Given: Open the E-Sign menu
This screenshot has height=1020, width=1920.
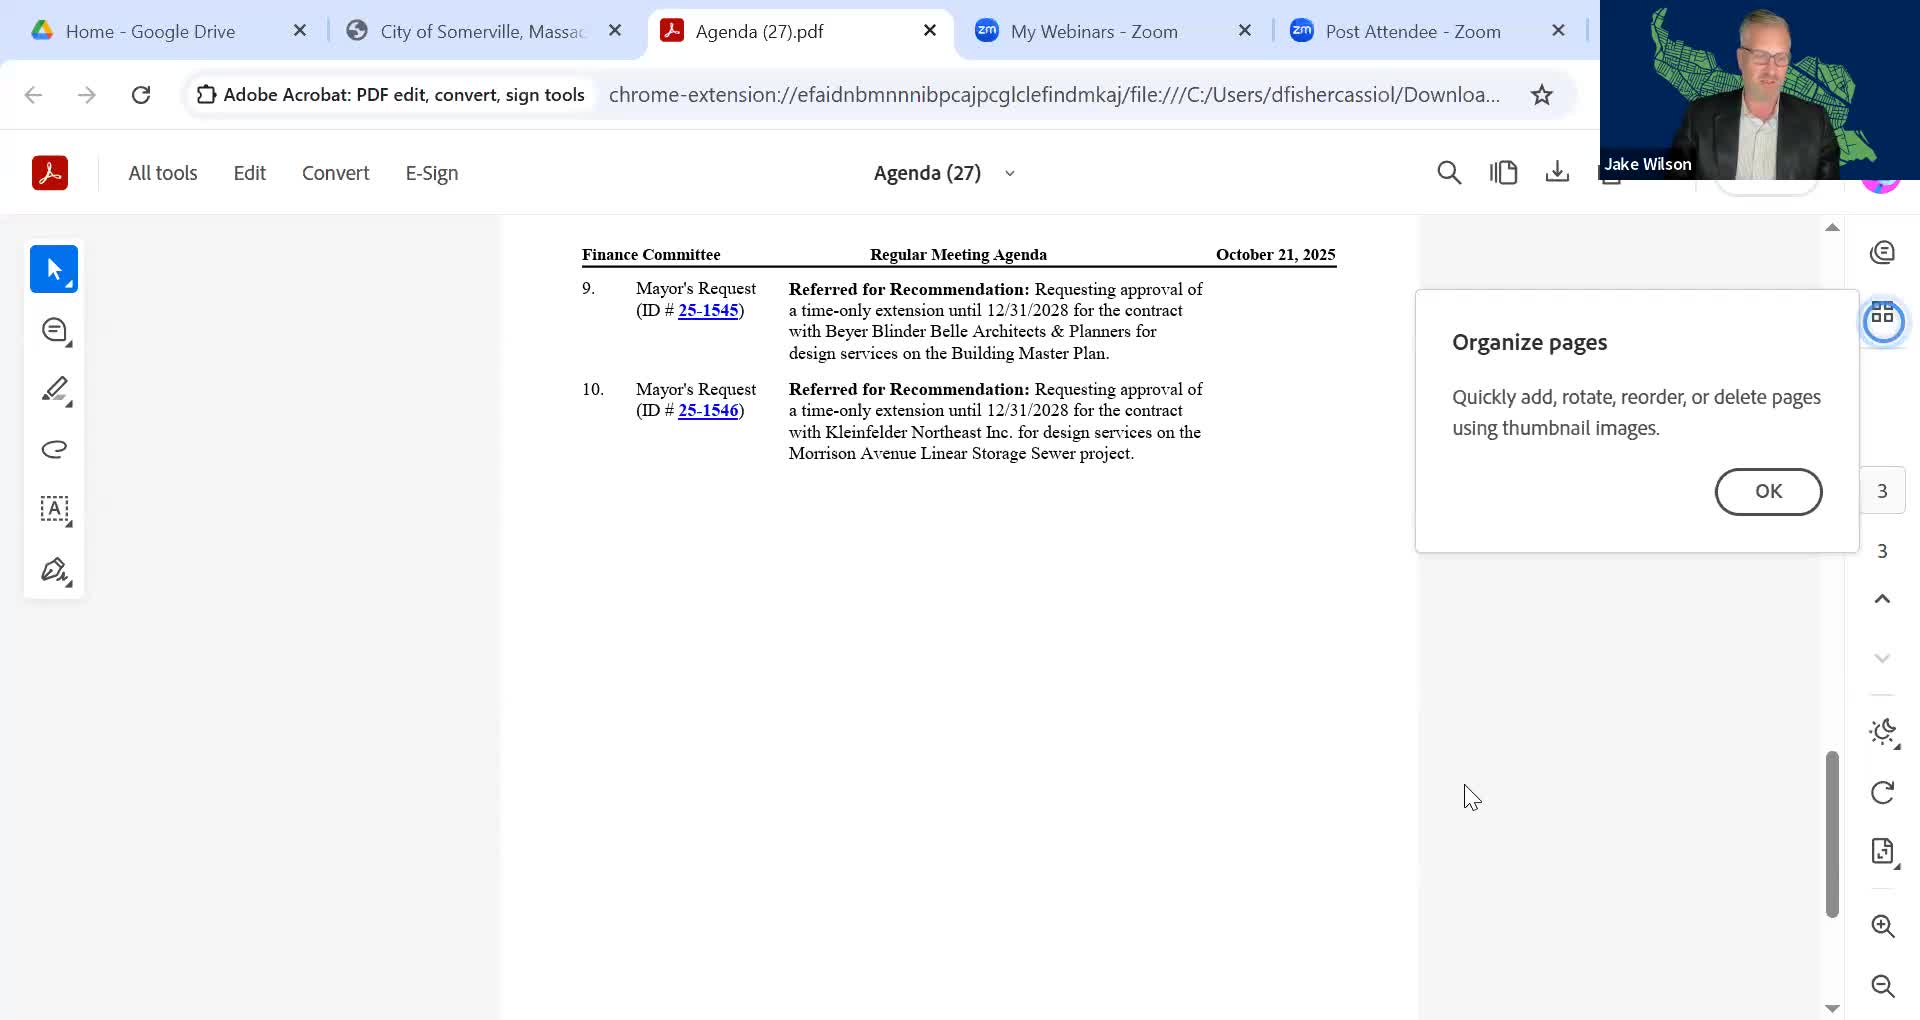Looking at the screenshot, I should [x=432, y=173].
